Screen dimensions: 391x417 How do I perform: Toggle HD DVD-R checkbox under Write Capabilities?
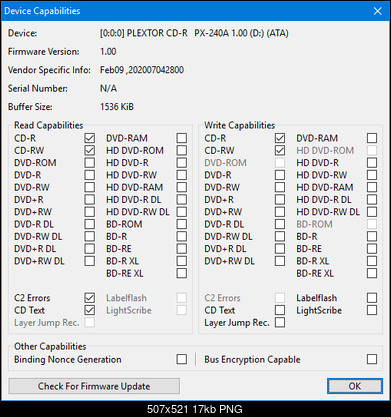click(372, 163)
